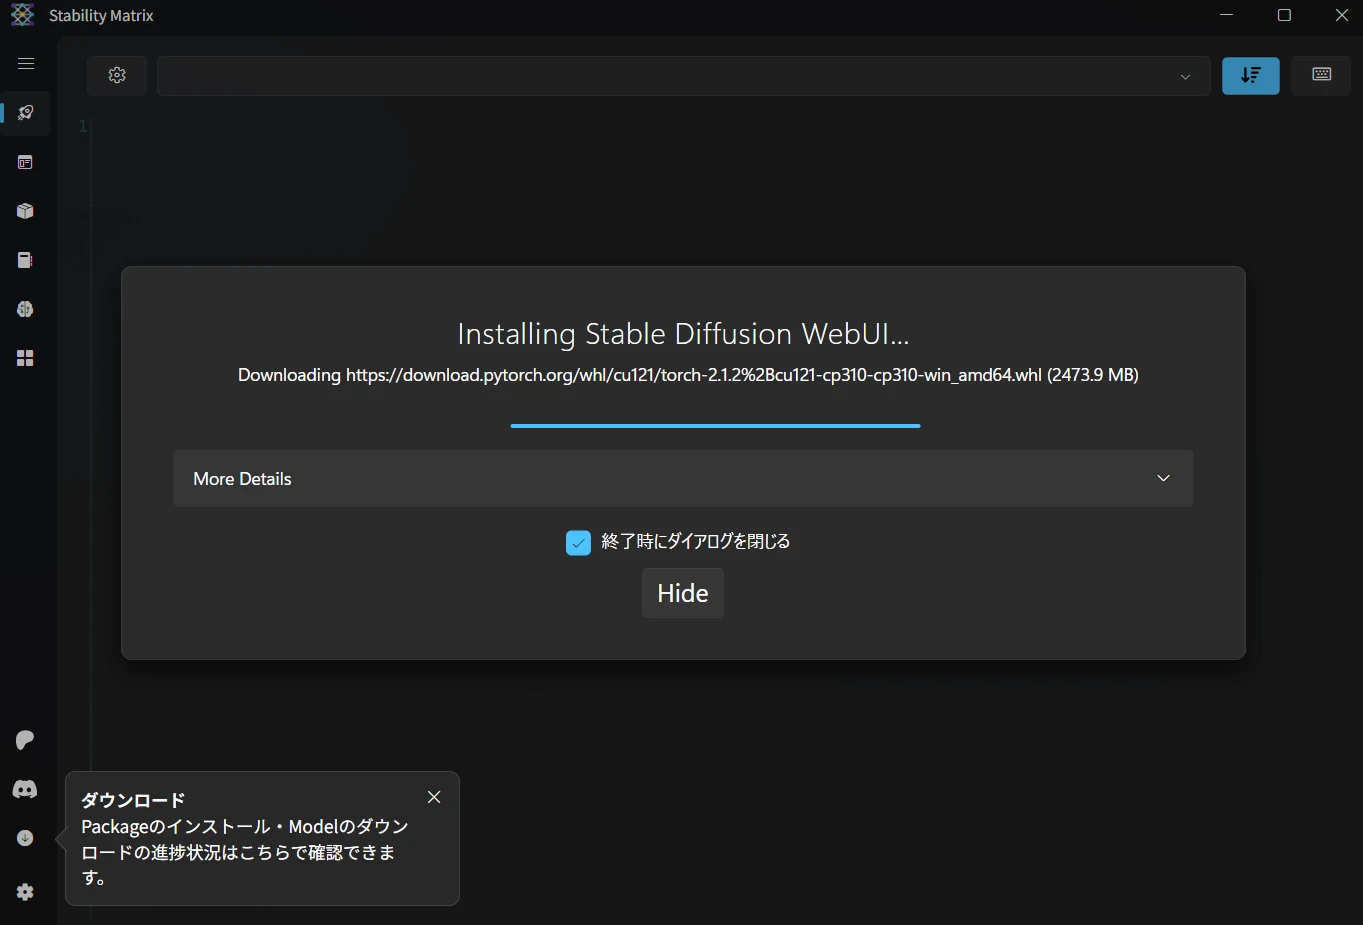The width and height of the screenshot is (1363, 925).
Task: Click line number 1 in console
Action: [x=83, y=126]
